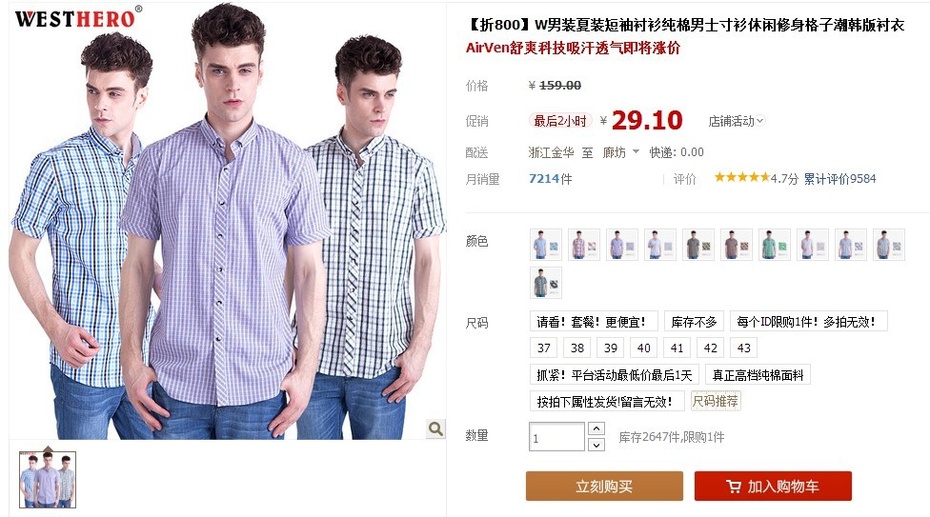Open the 尺码推荐 size recommendation link
This screenshot has width=930, height=517.
click(715, 401)
